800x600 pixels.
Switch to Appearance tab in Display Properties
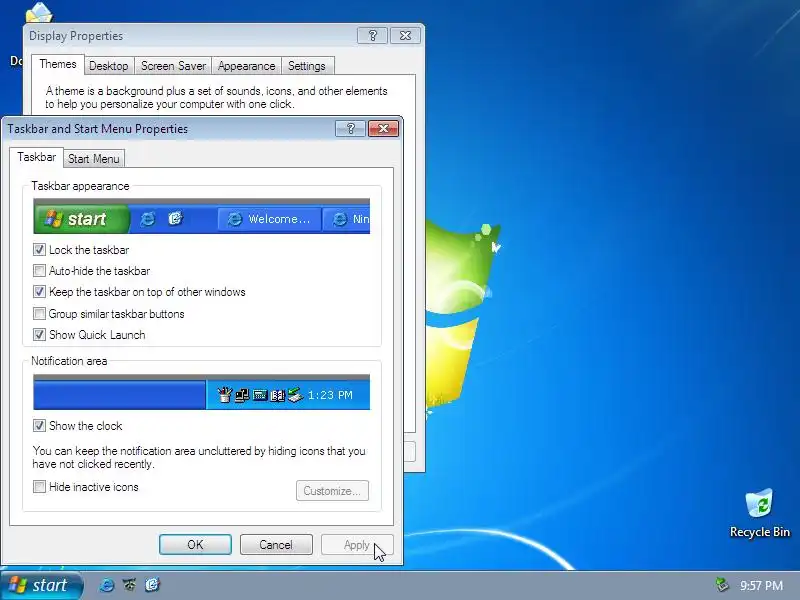pyautogui.click(x=246, y=66)
